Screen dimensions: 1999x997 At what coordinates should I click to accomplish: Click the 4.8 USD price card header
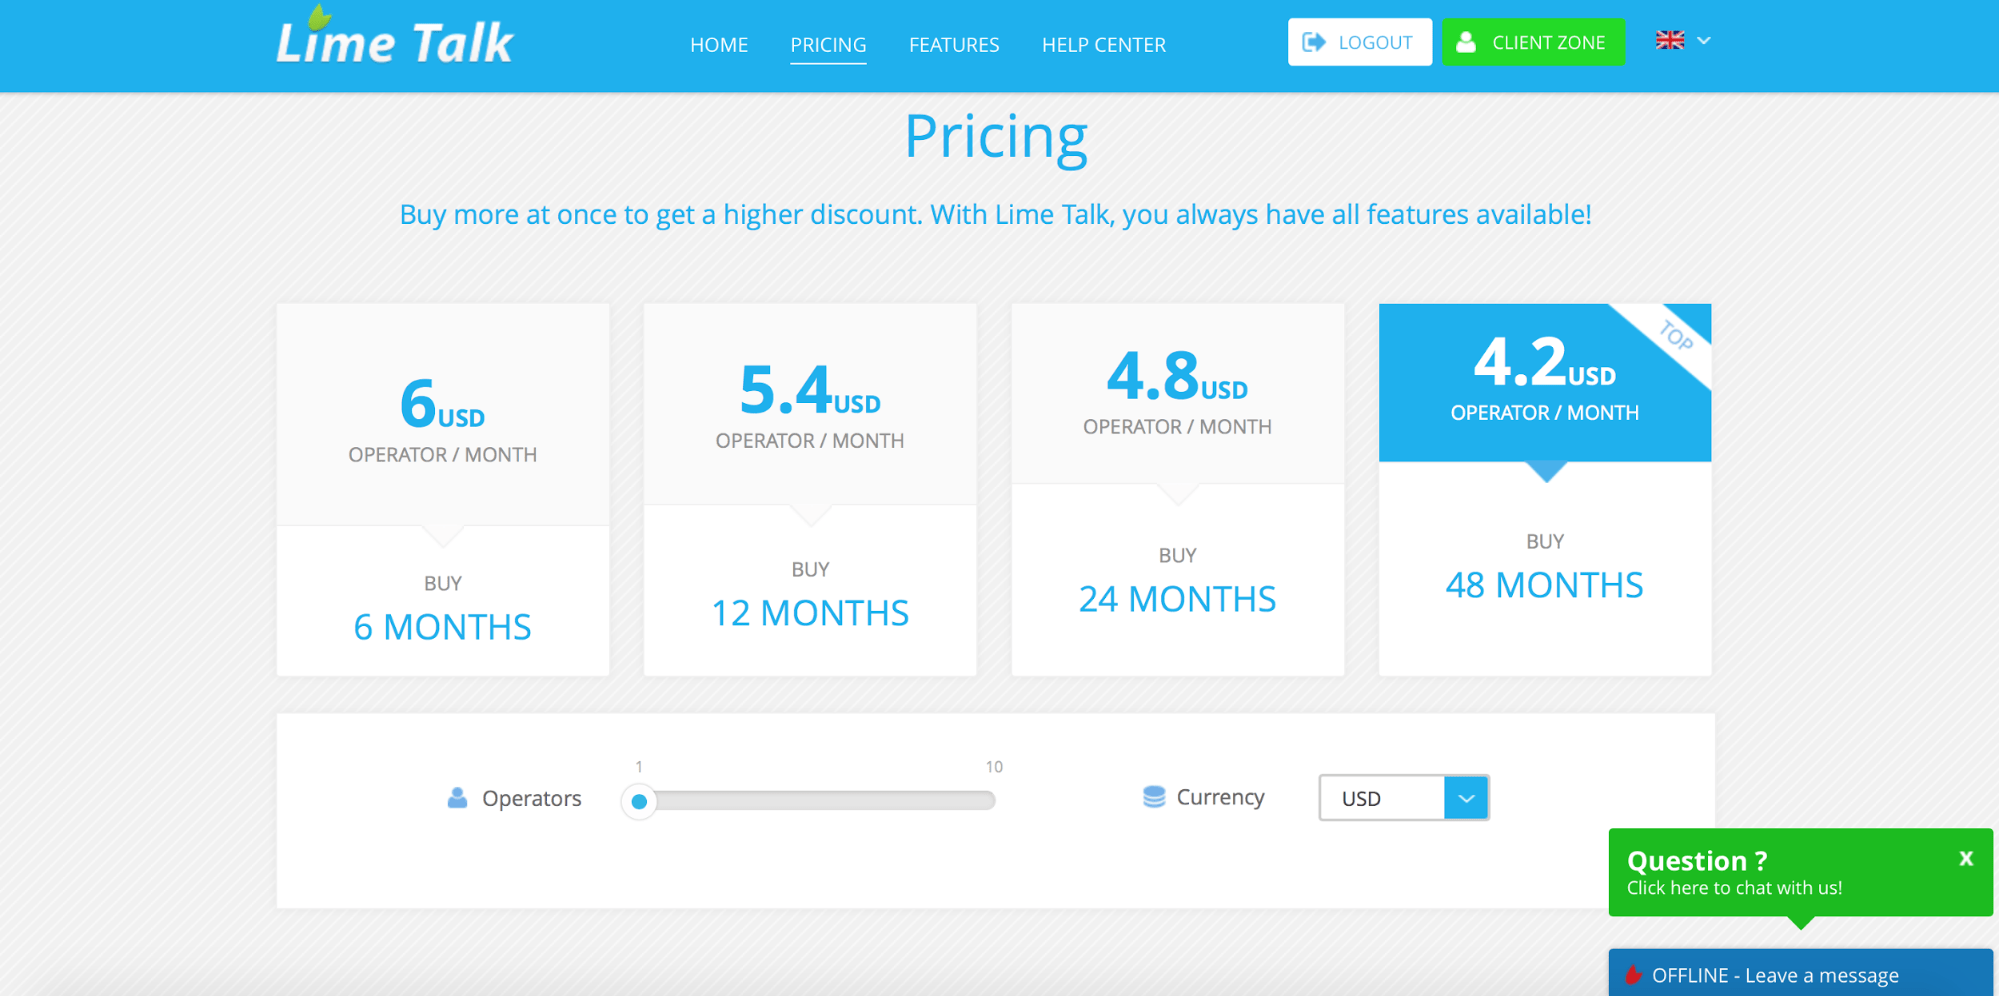point(1178,394)
